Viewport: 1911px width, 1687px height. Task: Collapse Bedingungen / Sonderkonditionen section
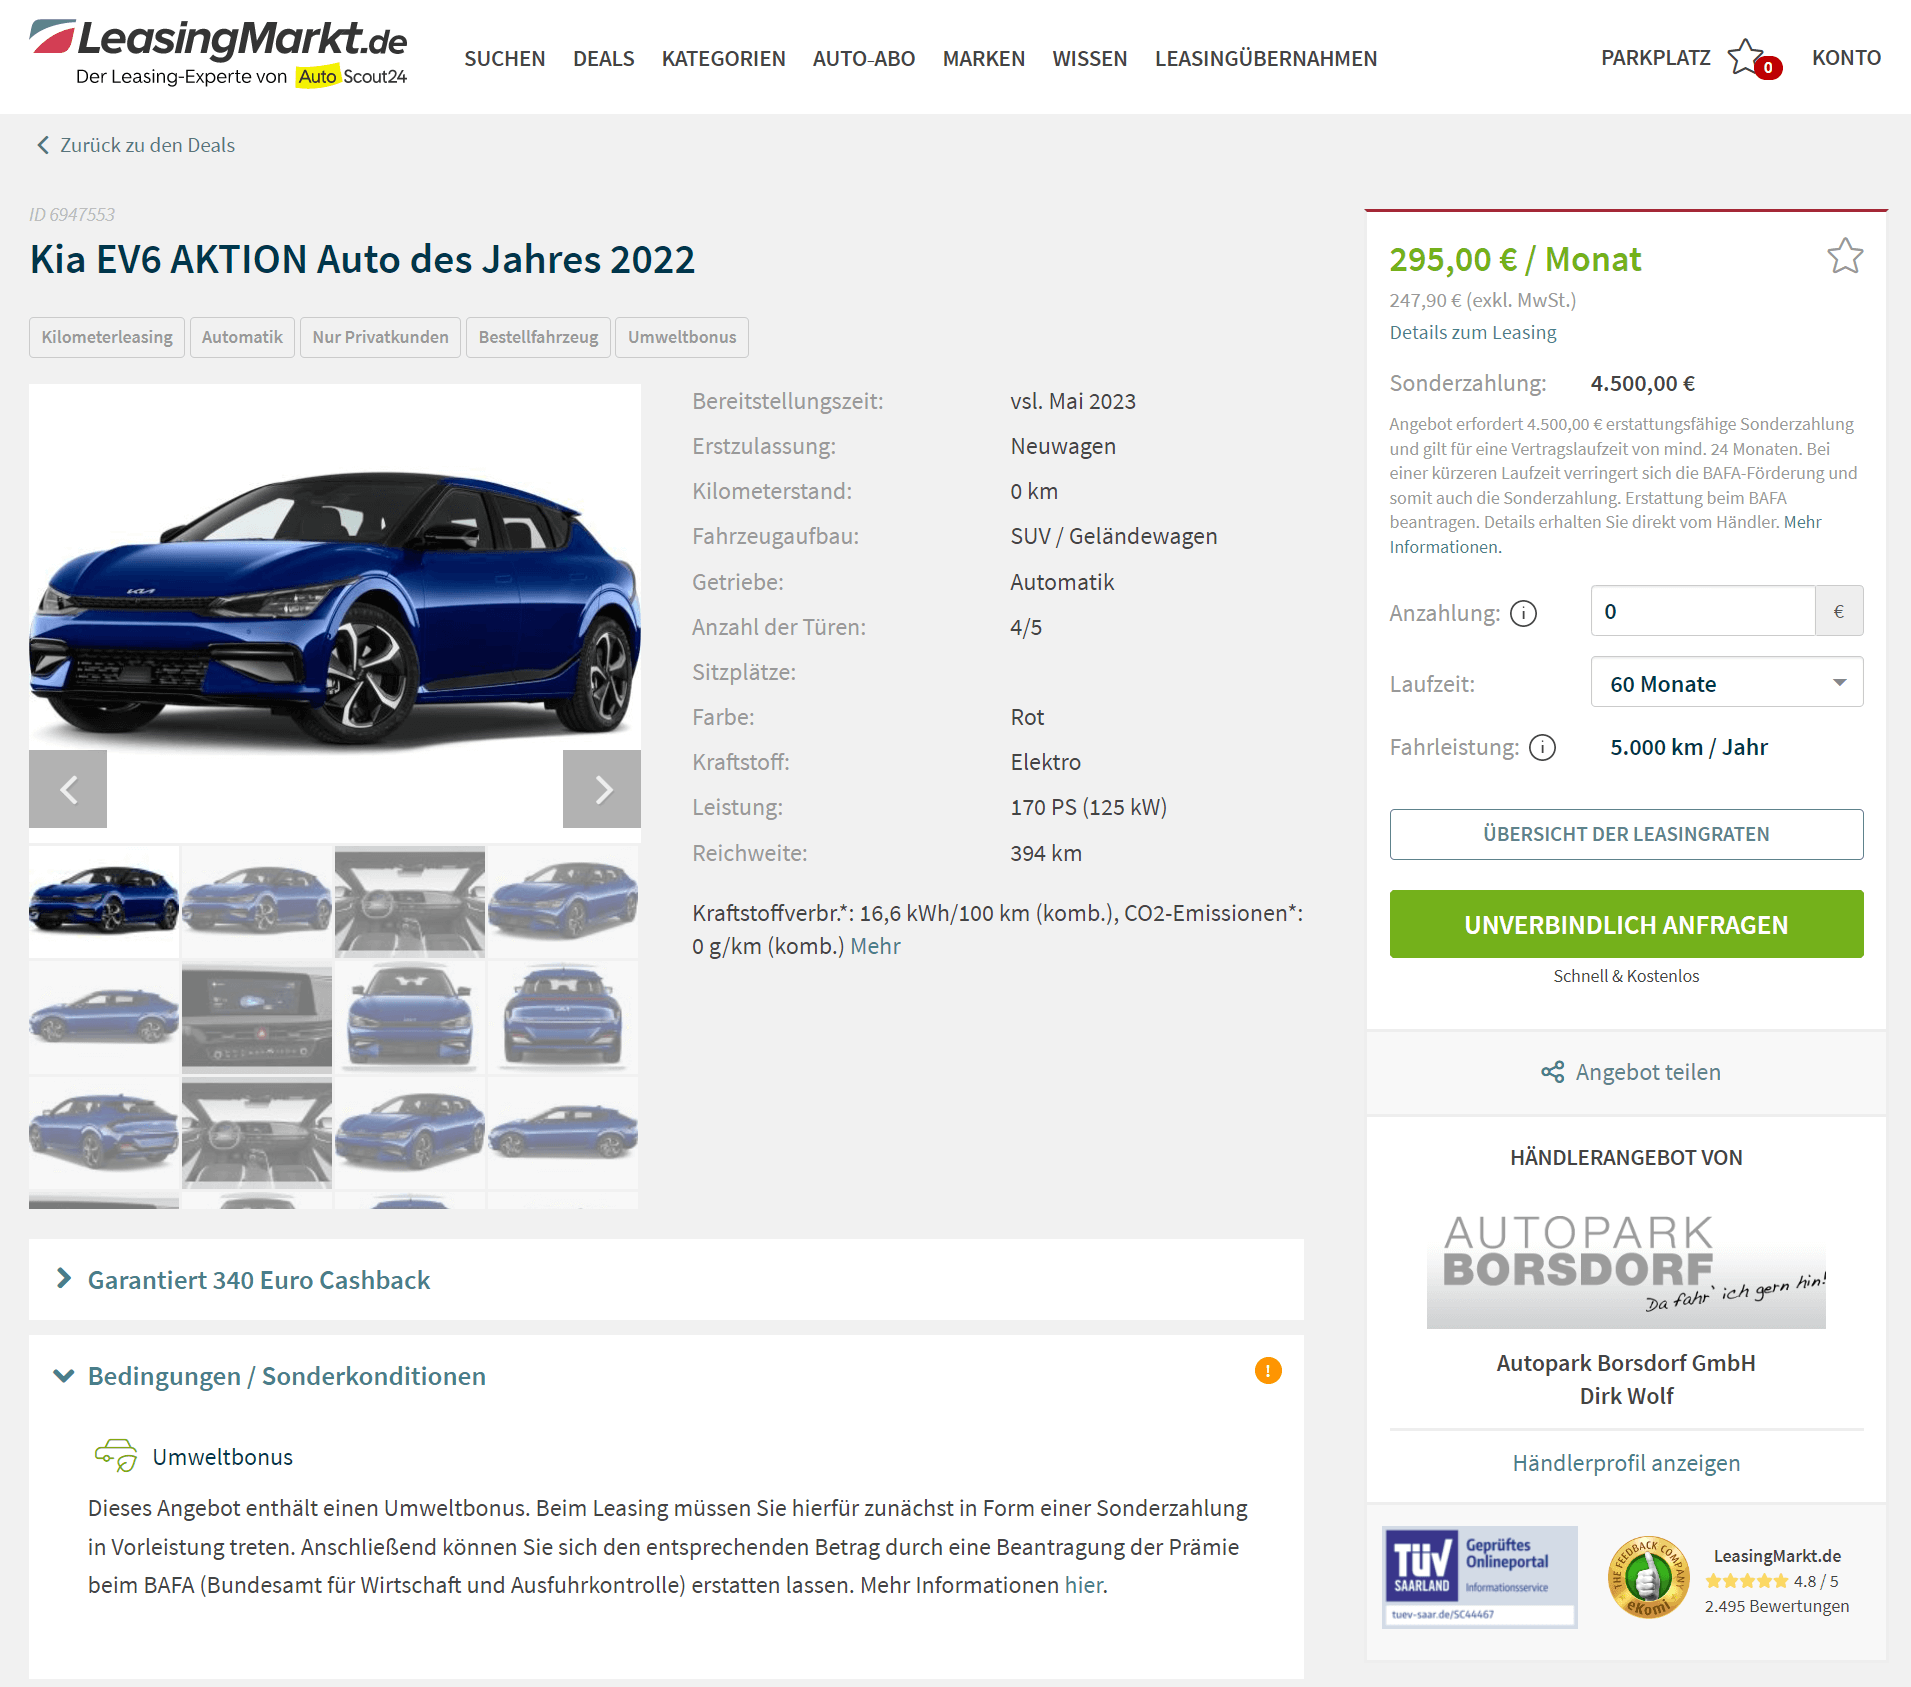(x=286, y=1376)
